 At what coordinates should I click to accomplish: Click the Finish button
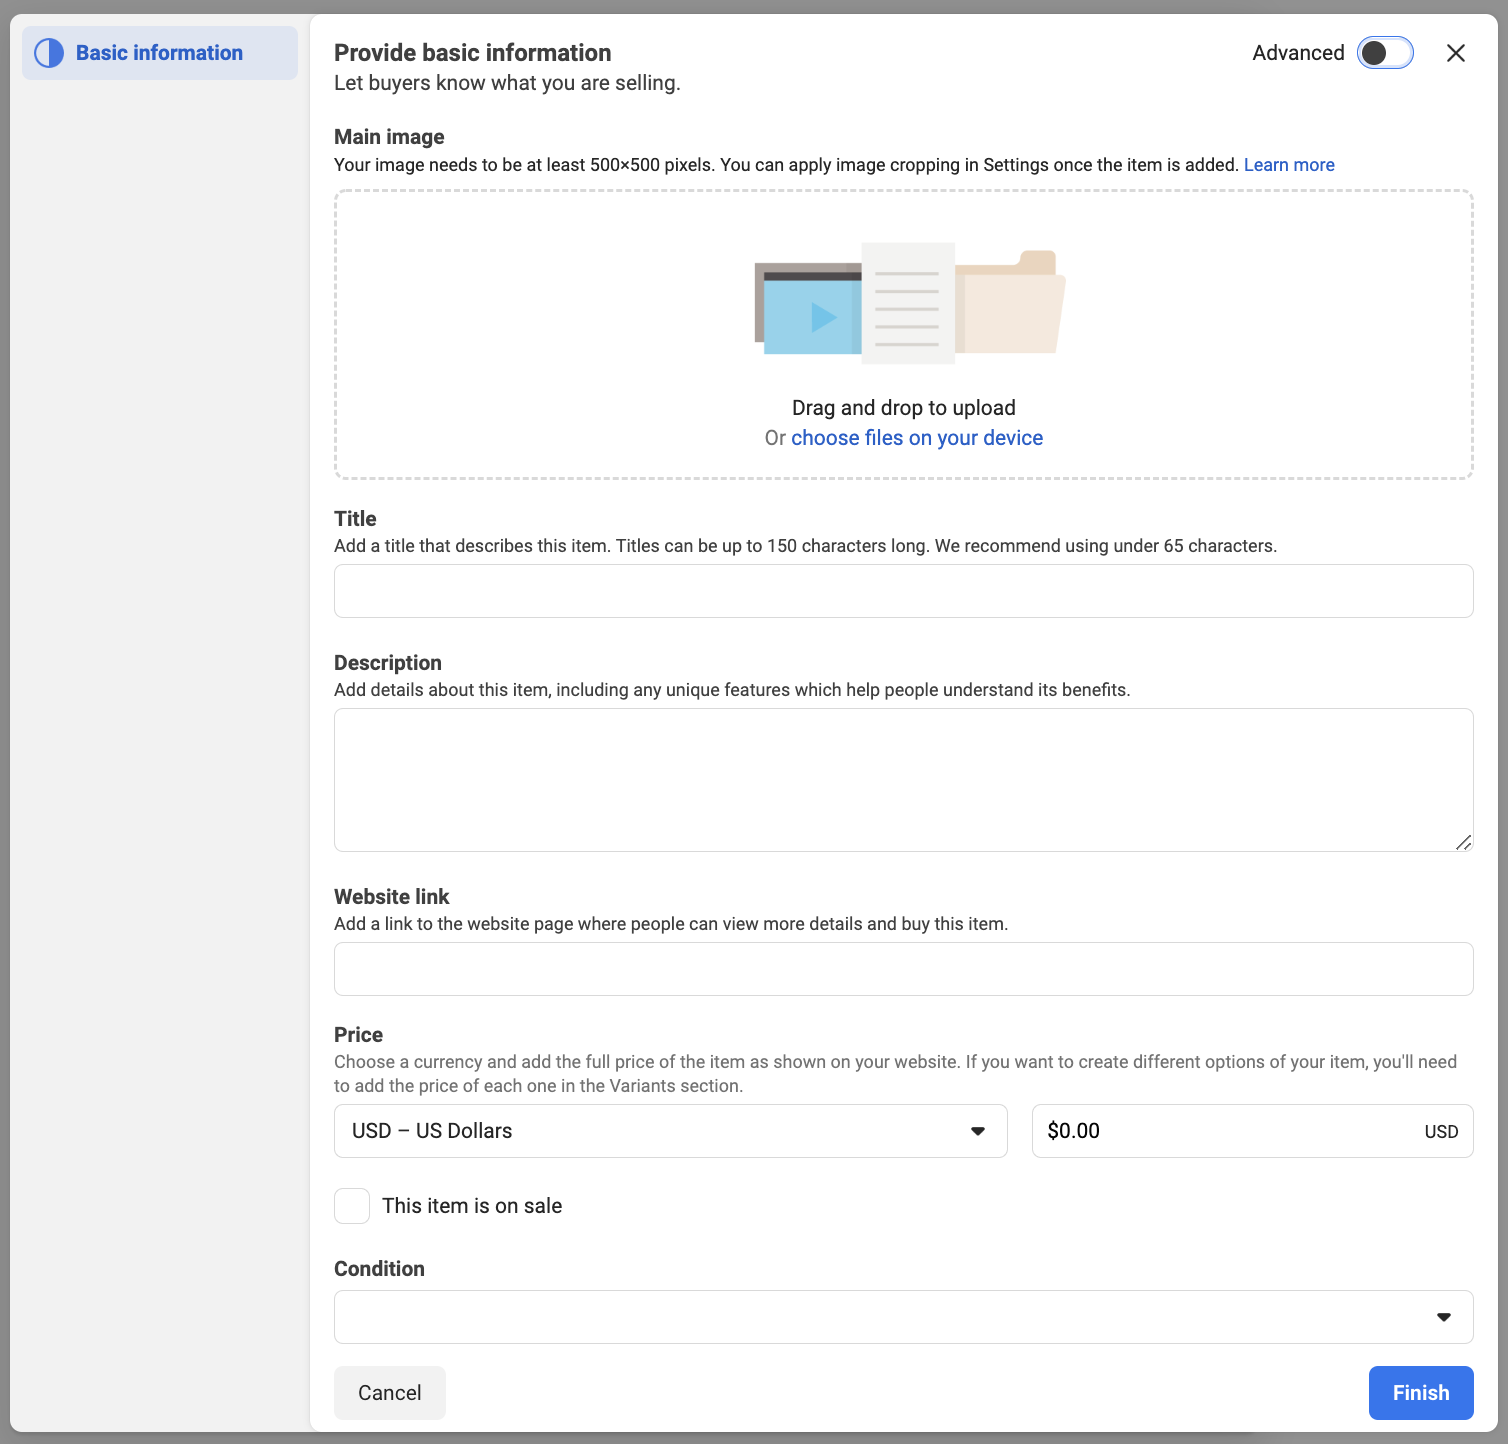pos(1420,1393)
